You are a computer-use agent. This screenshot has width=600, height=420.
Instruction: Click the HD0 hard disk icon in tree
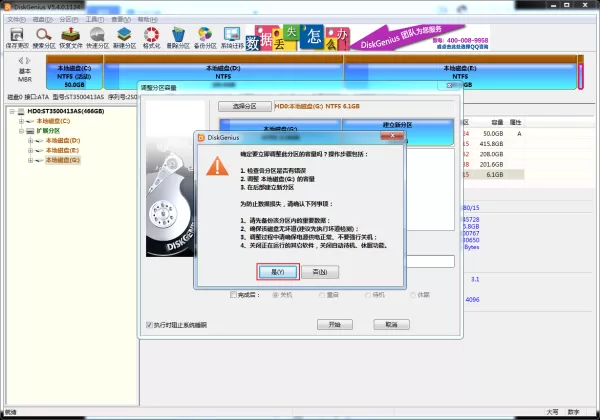point(21,111)
